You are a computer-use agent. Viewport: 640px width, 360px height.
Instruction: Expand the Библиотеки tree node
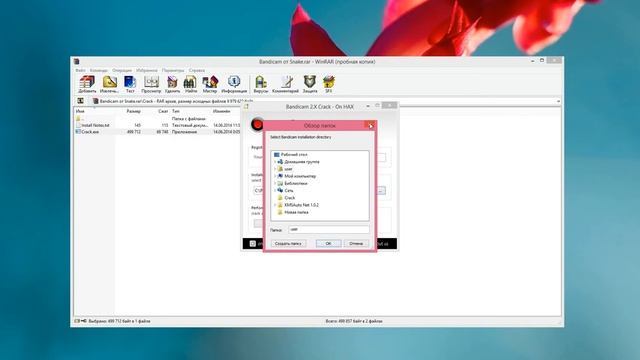pyautogui.click(x=275, y=183)
